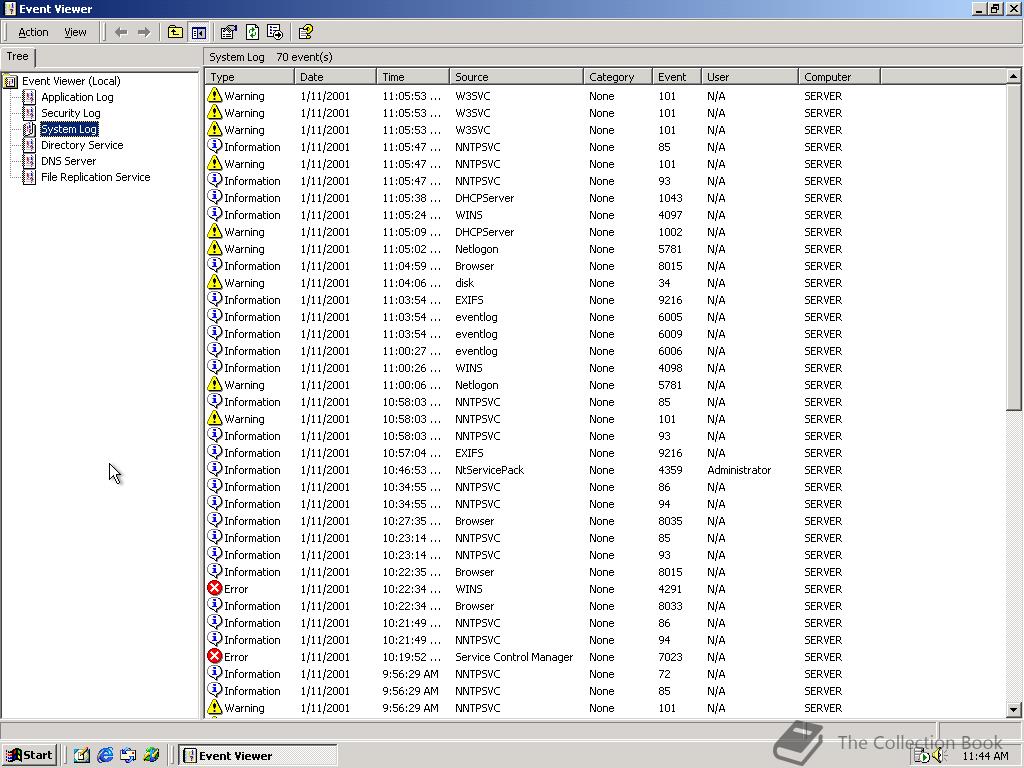Open Directory Service log node
The width and height of the screenshot is (1024, 768).
[x=82, y=145]
